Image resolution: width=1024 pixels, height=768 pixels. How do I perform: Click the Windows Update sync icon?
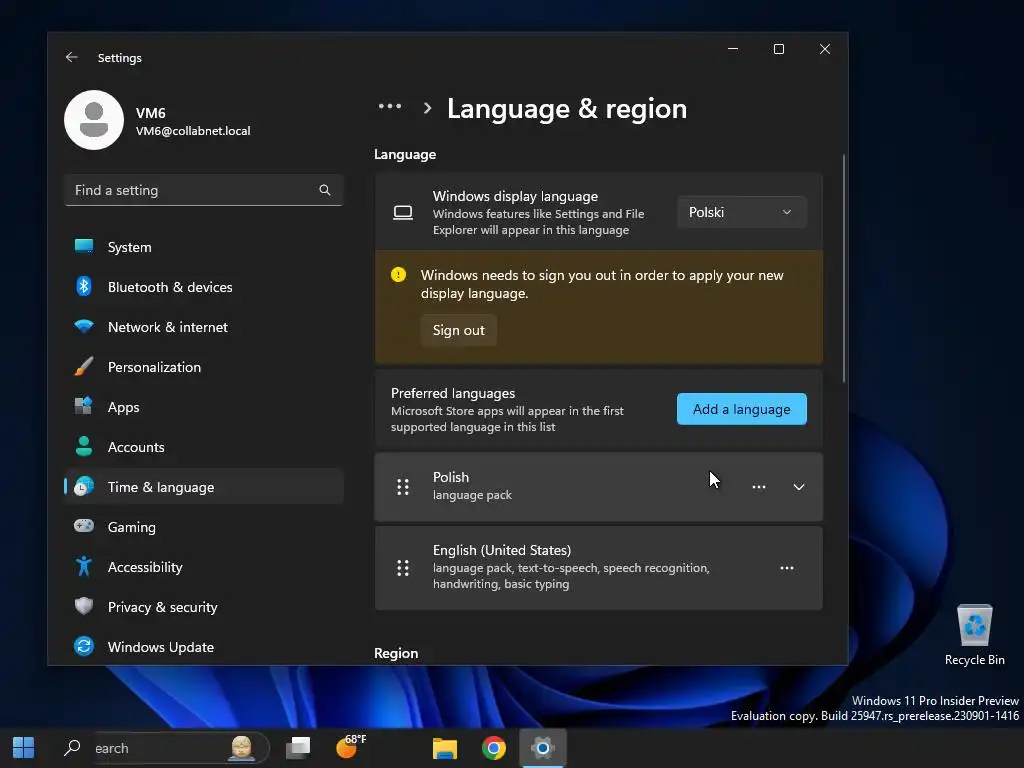click(84, 646)
